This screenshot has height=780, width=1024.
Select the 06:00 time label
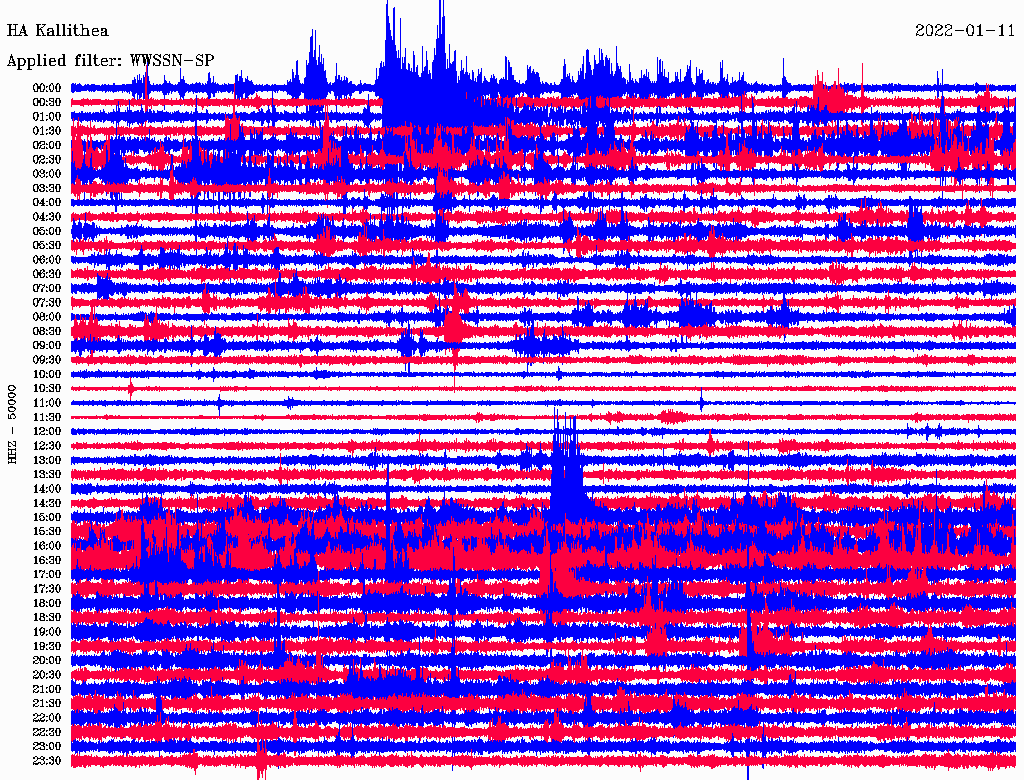(x=47, y=259)
